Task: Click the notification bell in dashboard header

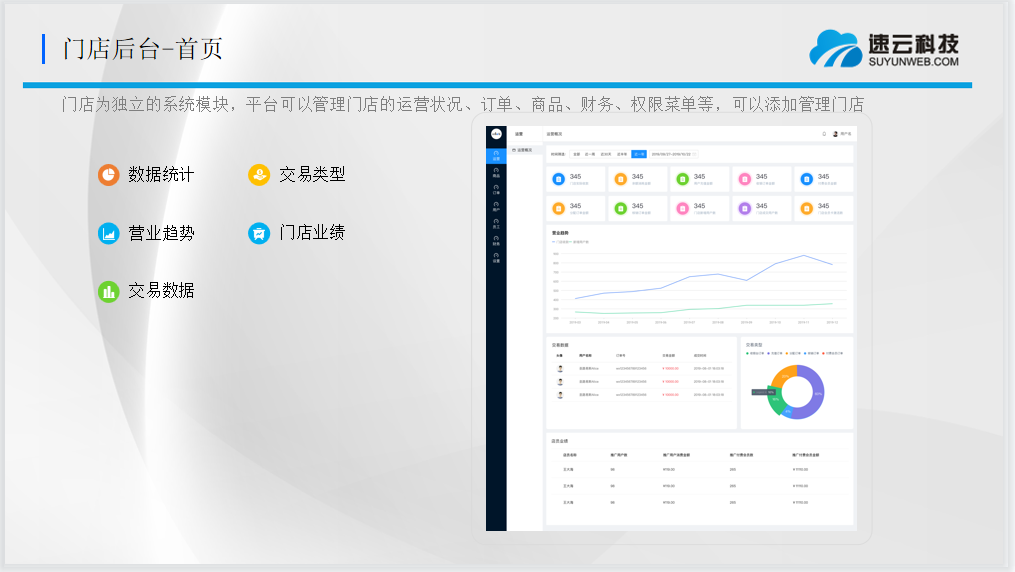Action: [x=824, y=133]
